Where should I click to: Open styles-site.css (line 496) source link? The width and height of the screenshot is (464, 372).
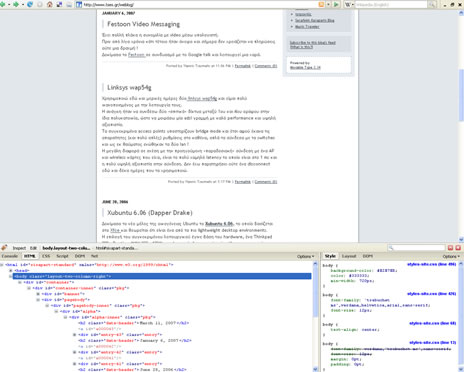(x=431, y=264)
